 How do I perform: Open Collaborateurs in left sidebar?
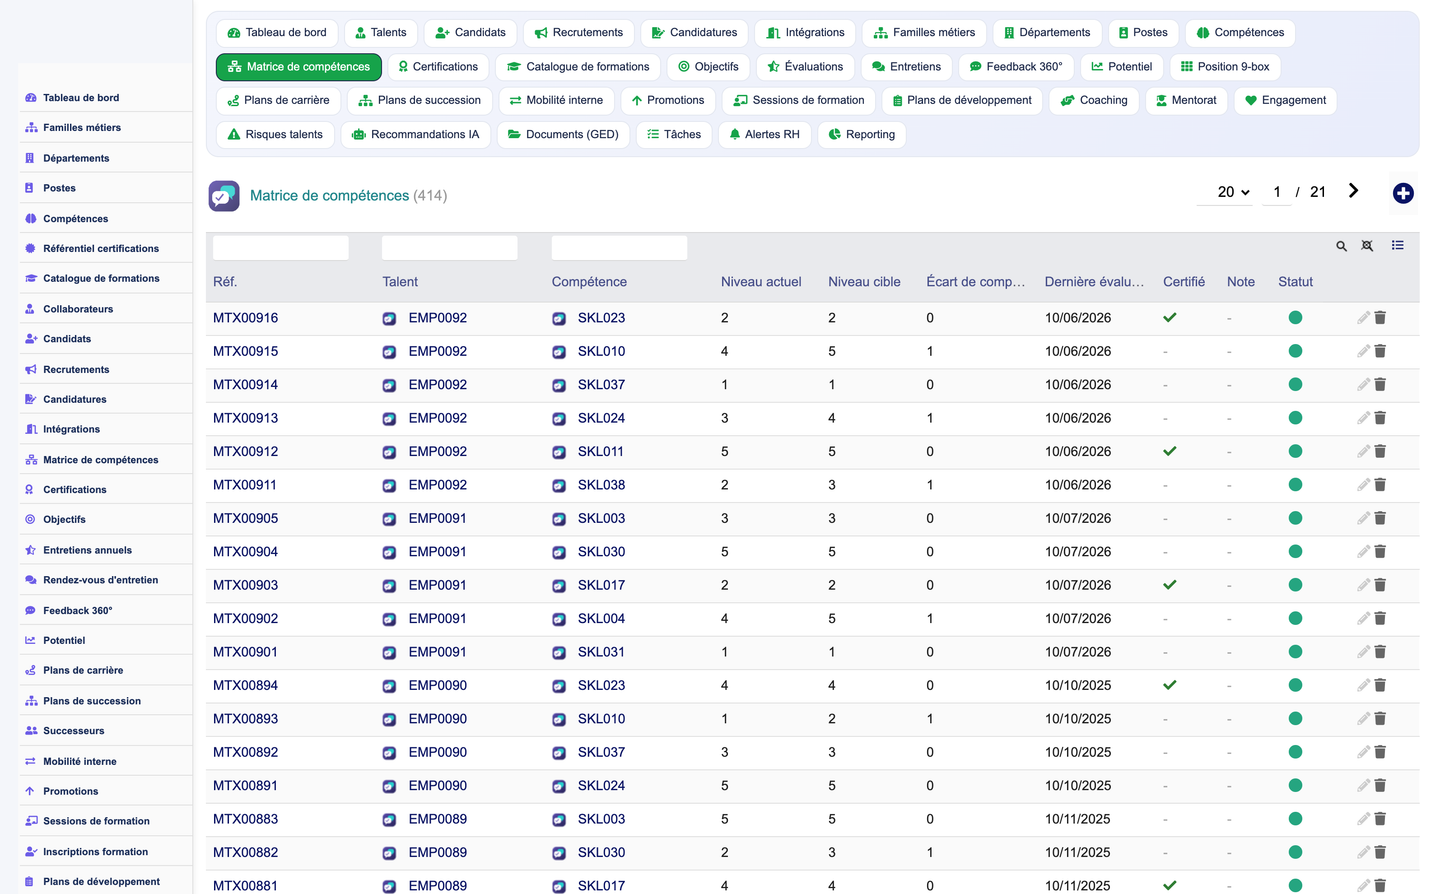tap(78, 309)
